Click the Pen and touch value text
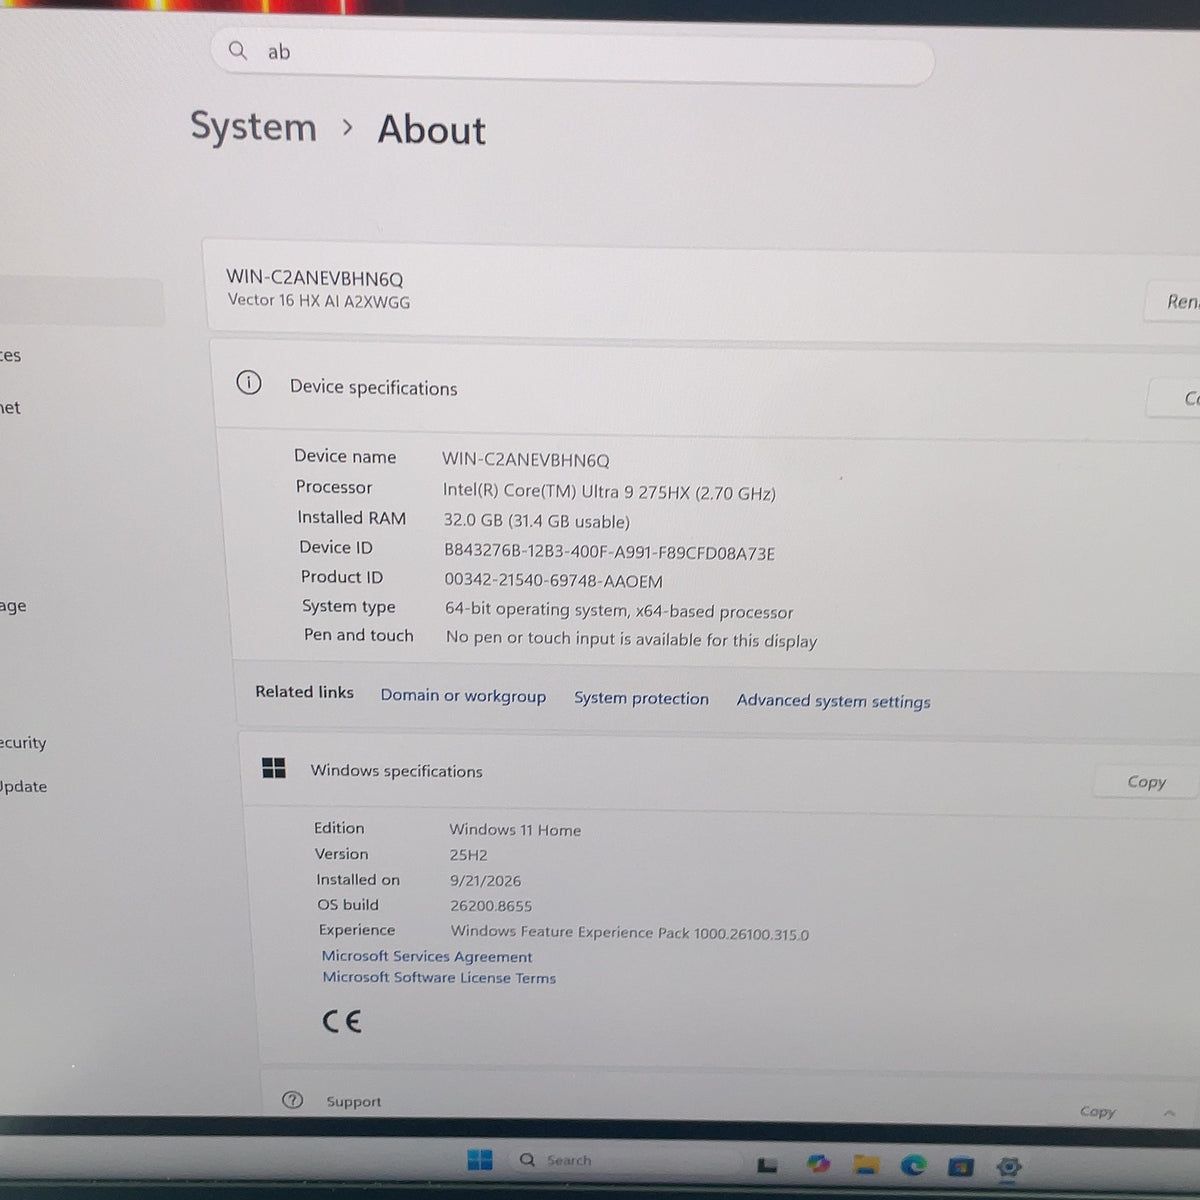This screenshot has width=1200, height=1200. (632, 639)
